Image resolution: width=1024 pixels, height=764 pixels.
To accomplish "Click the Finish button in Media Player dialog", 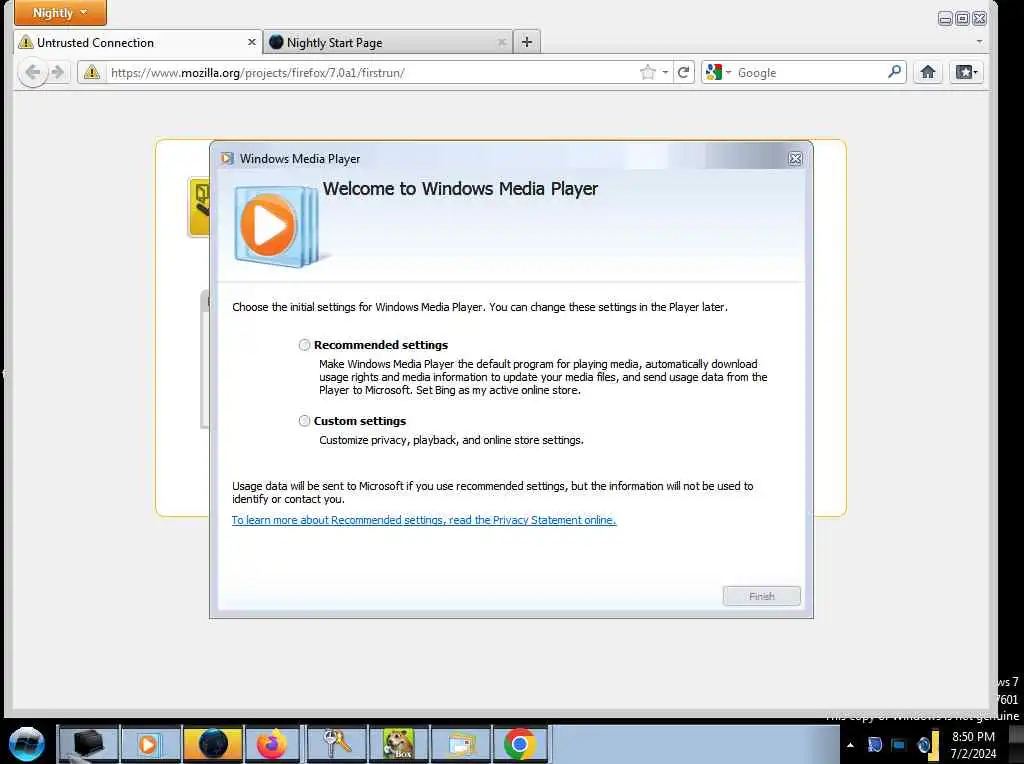I will [761, 596].
